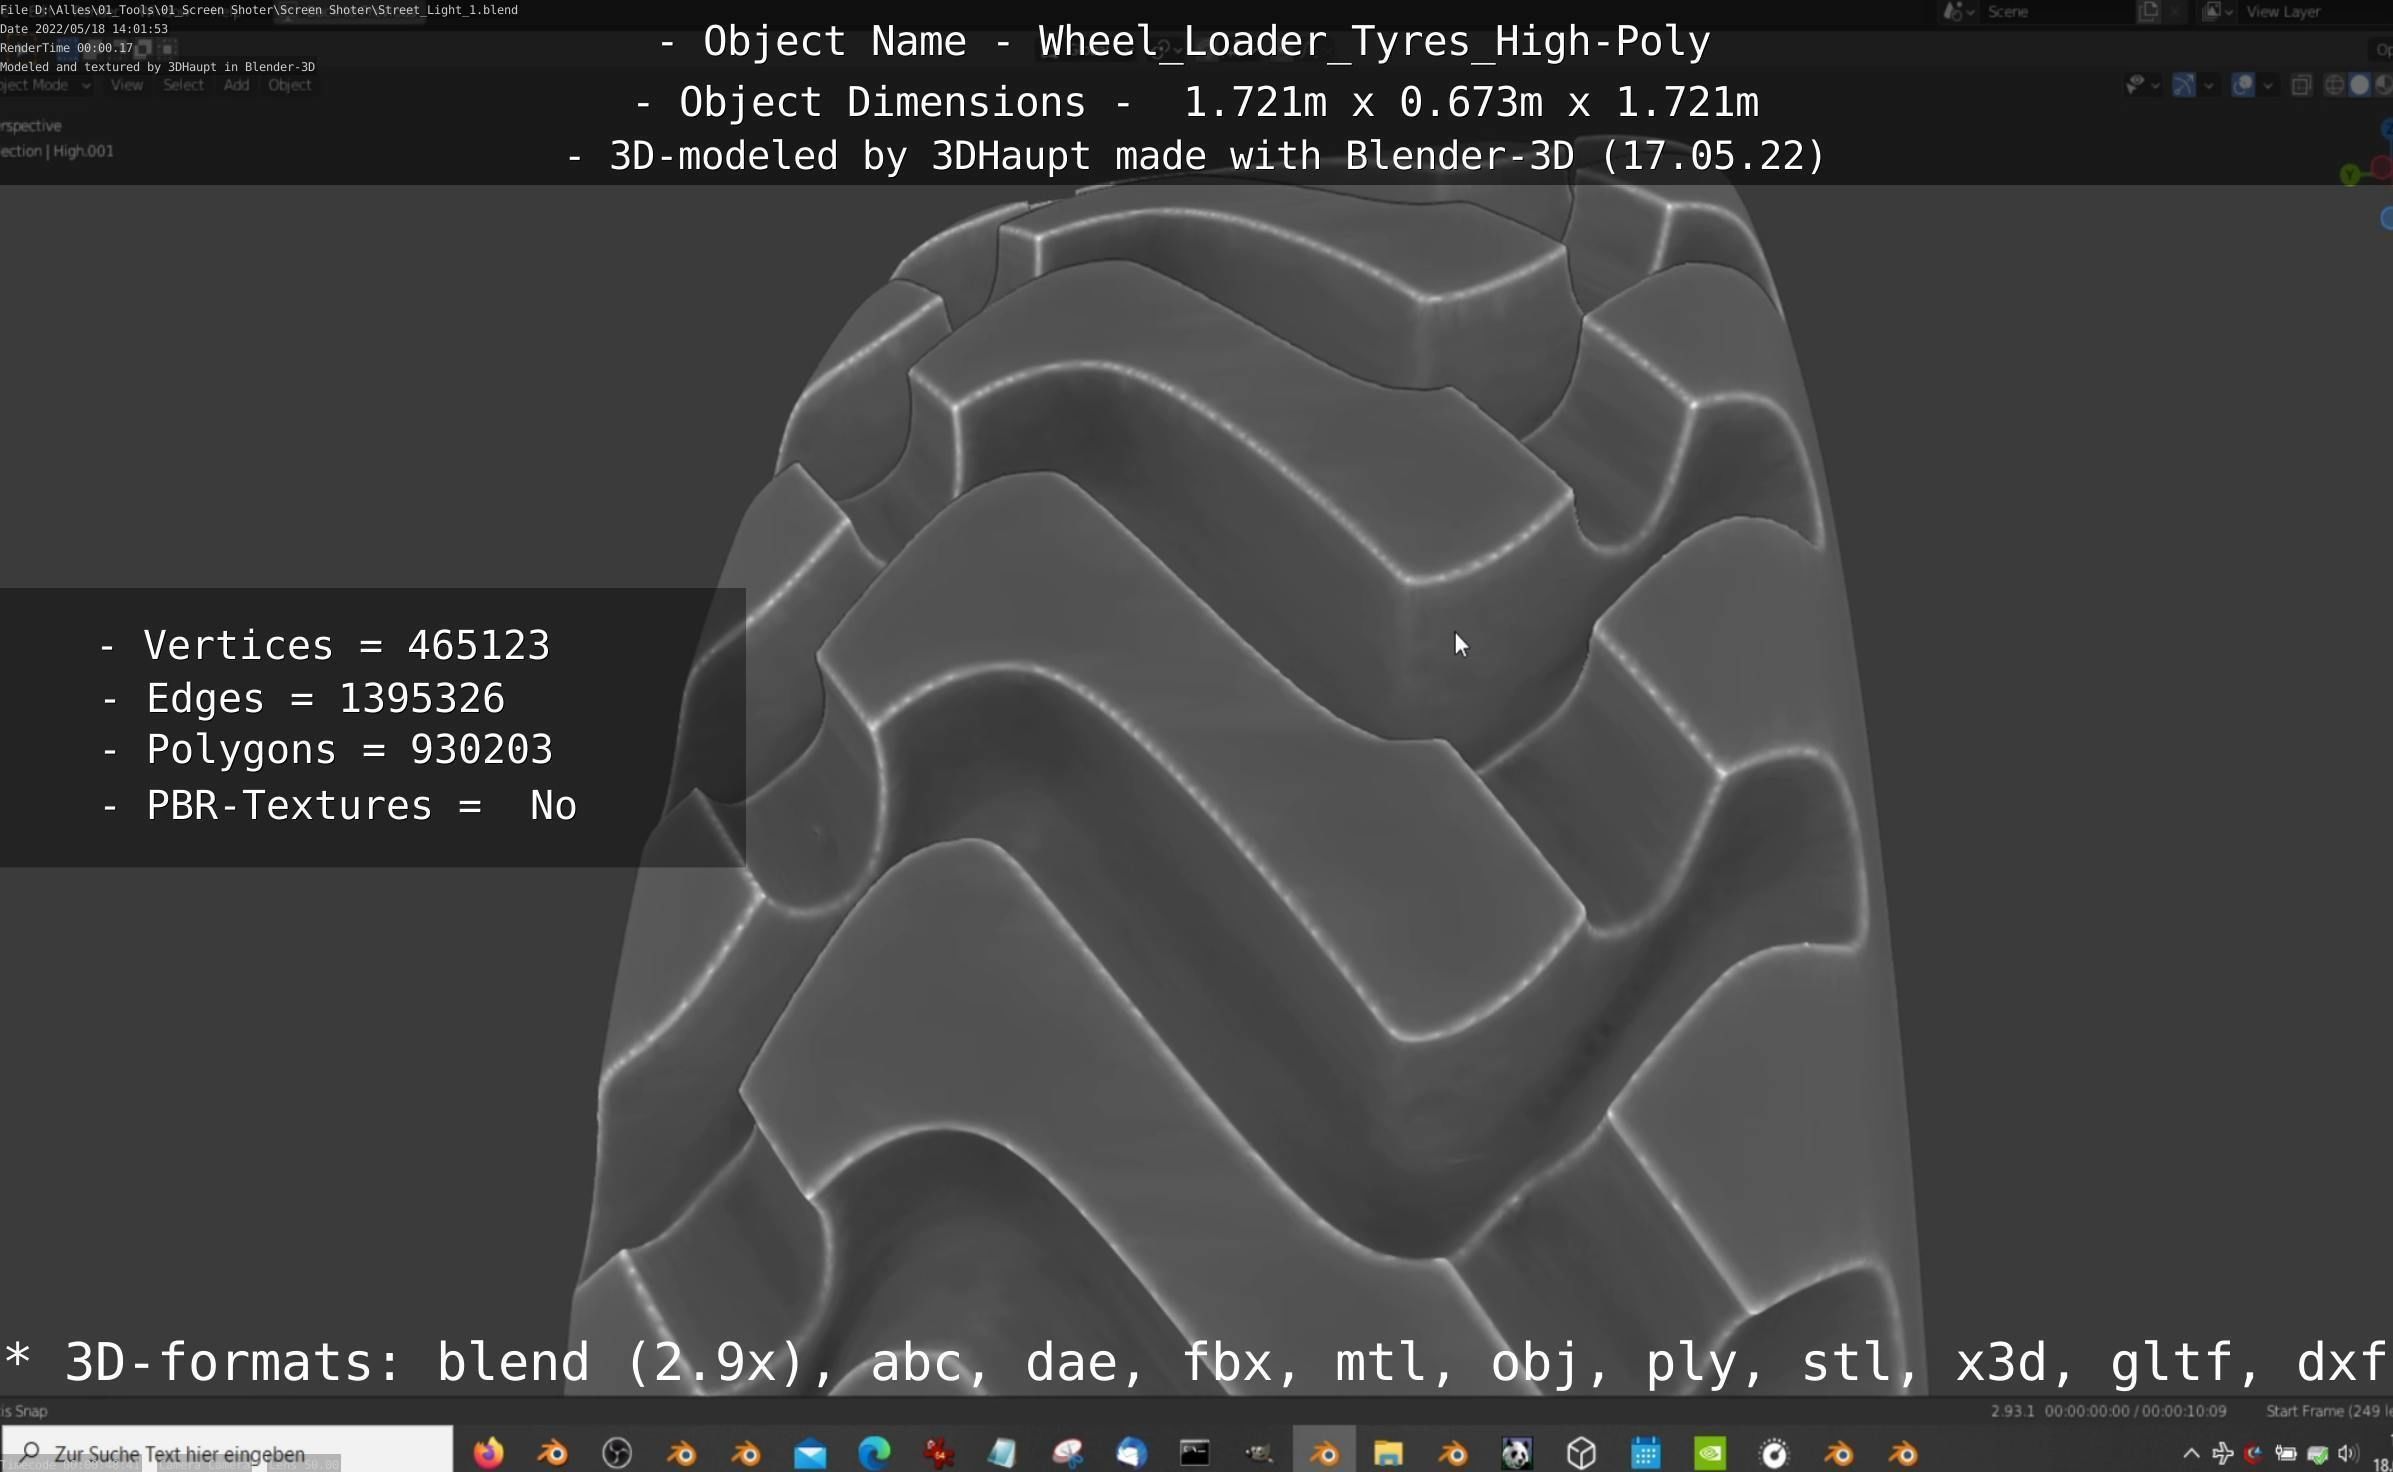2393x1472 pixels.
Task: Open the Object menu
Action: pos(289,85)
